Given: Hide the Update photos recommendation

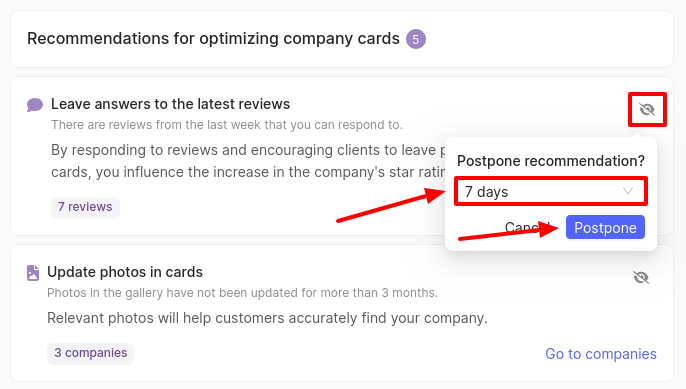Looking at the screenshot, I should [x=641, y=277].
